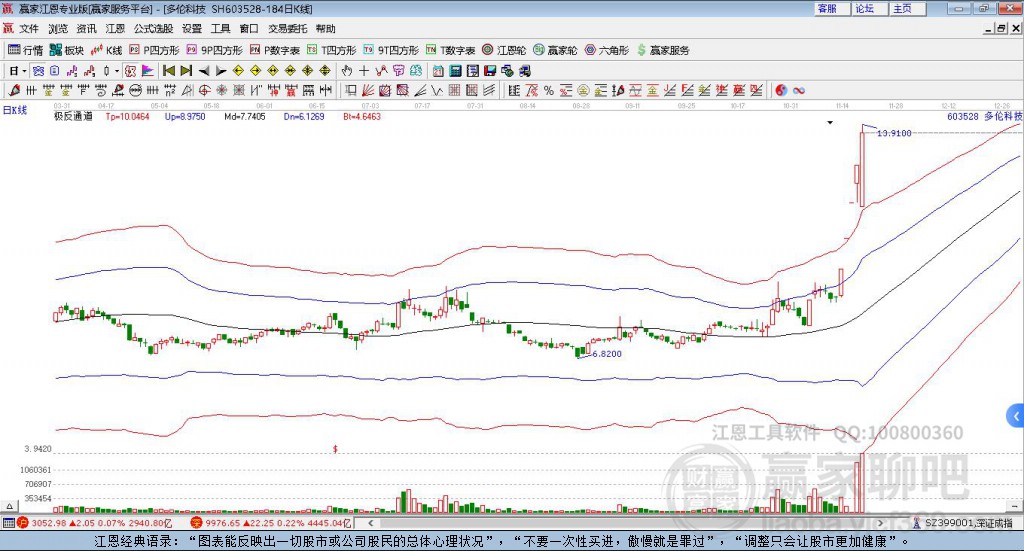
Task: Open the 日 period dropdown
Action: [17, 71]
